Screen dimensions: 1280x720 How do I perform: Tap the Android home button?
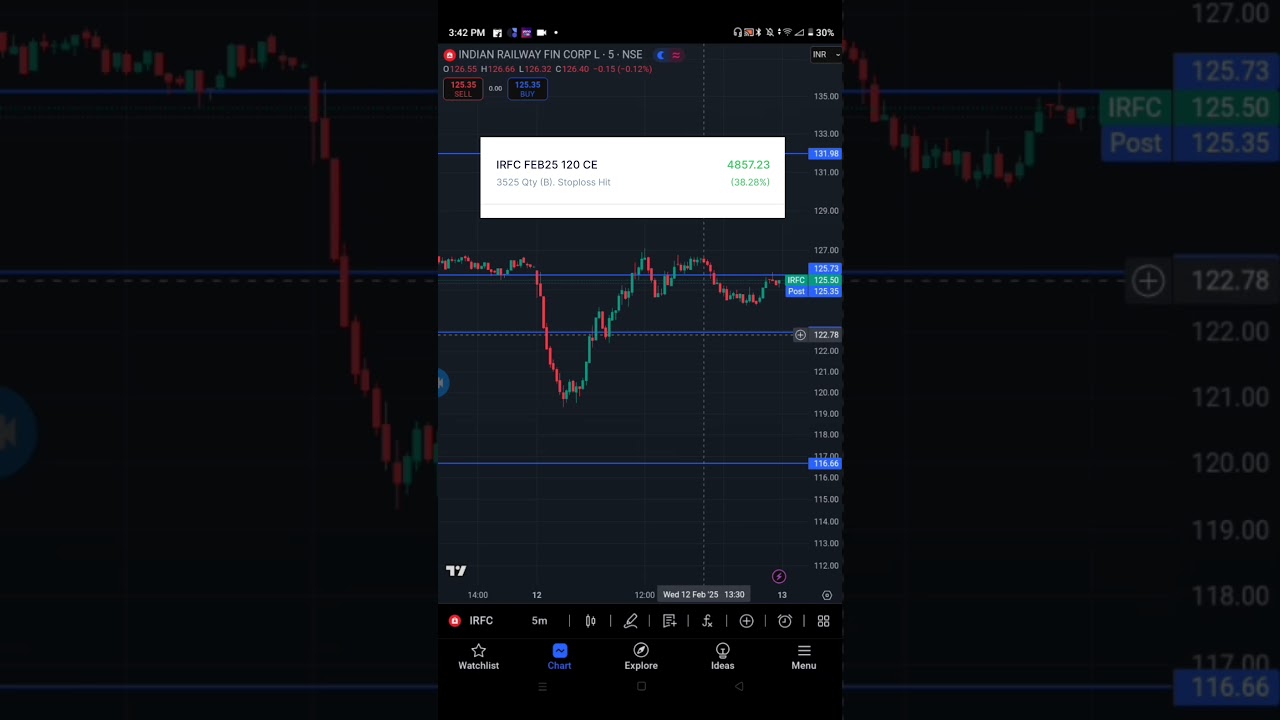pyautogui.click(x=641, y=686)
